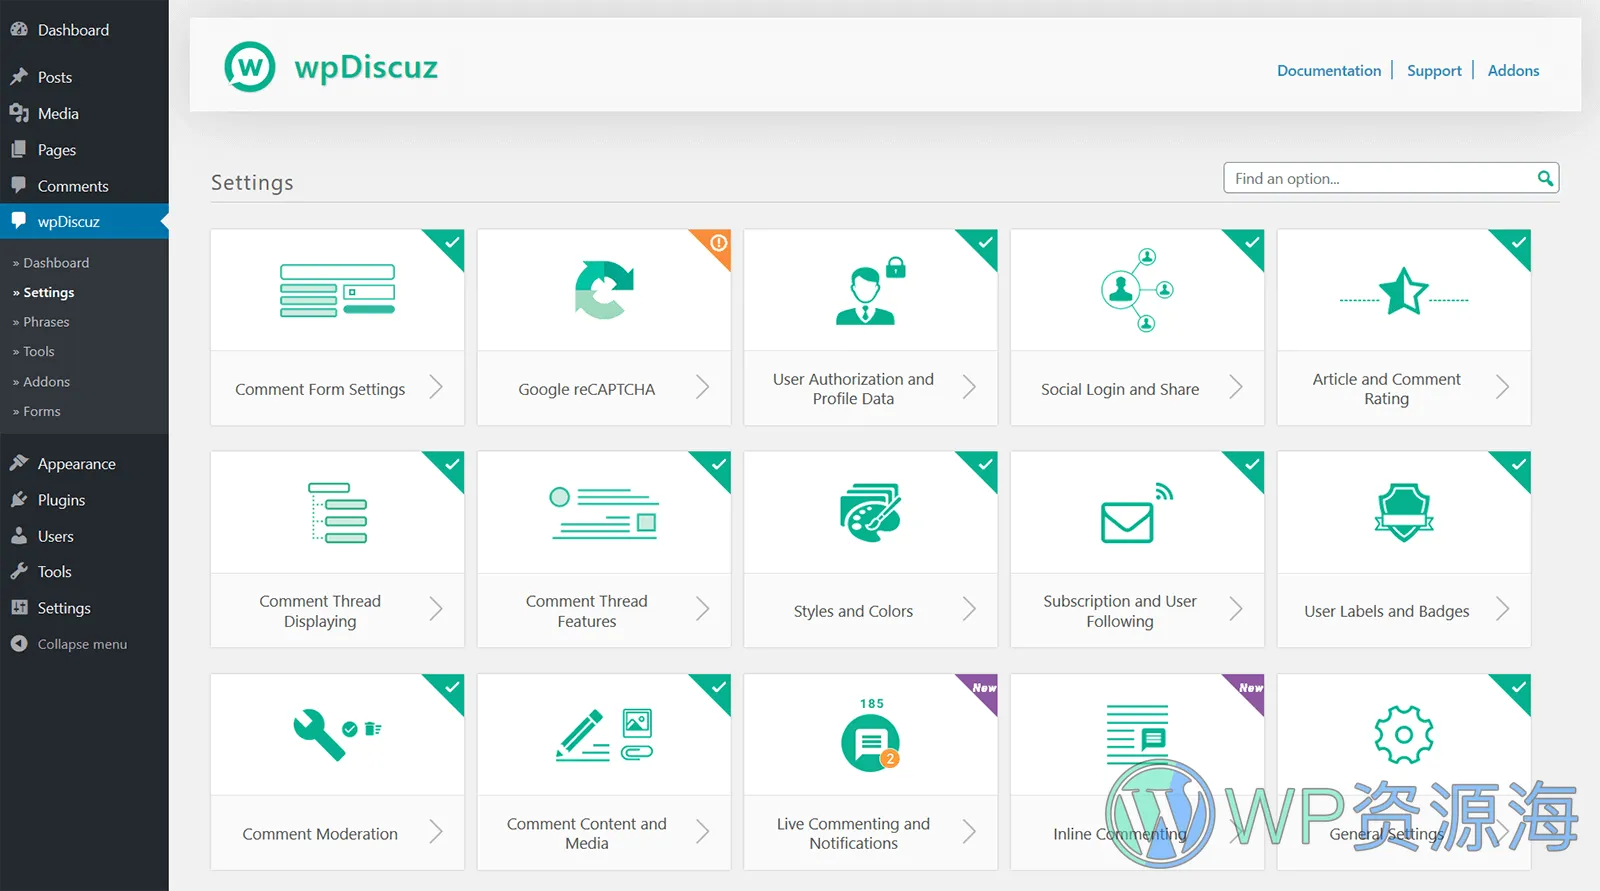The height and width of the screenshot is (891, 1600).
Task: Click the Subscription envelope icon
Action: pyautogui.click(x=1137, y=513)
